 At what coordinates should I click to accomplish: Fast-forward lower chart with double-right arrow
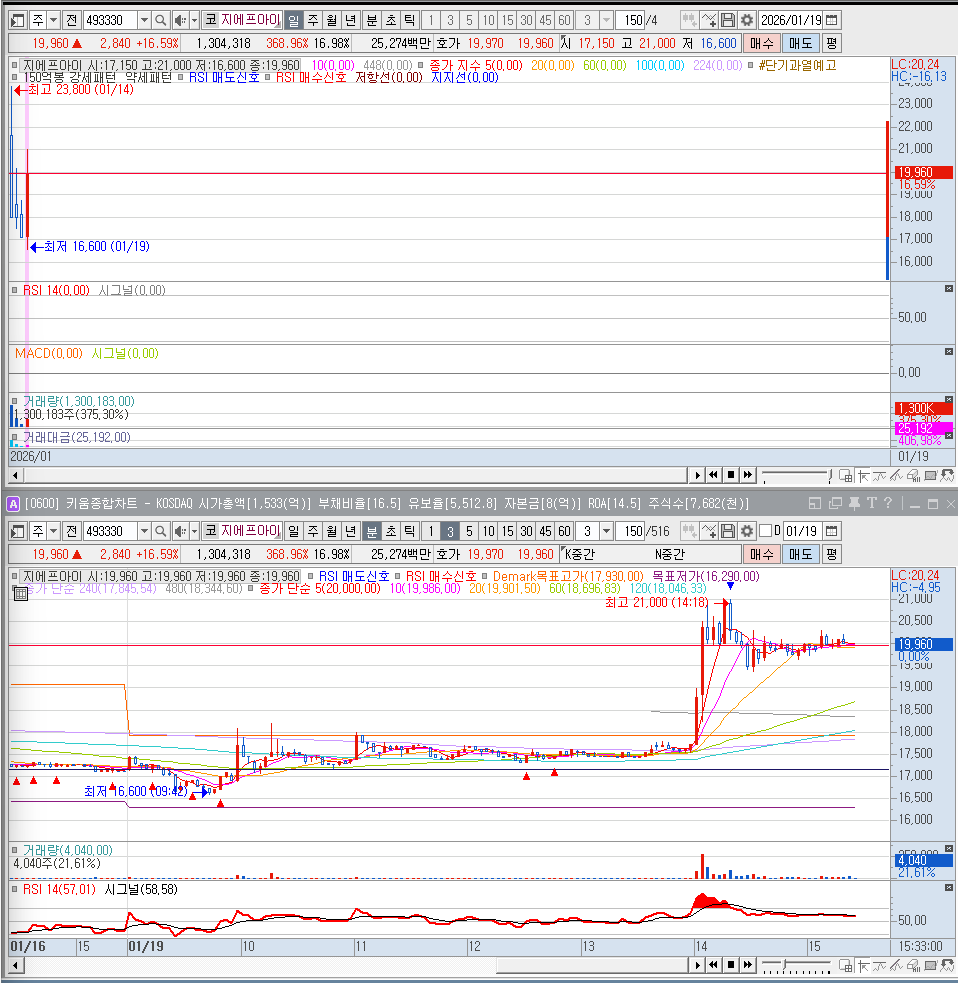[747, 964]
